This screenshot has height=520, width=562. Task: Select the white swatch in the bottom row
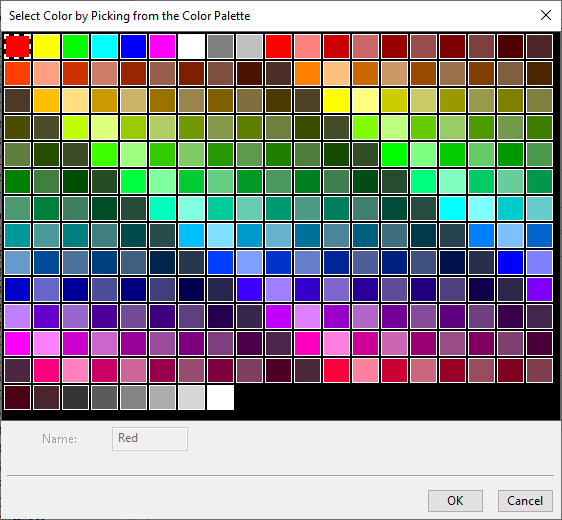(220, 397)
